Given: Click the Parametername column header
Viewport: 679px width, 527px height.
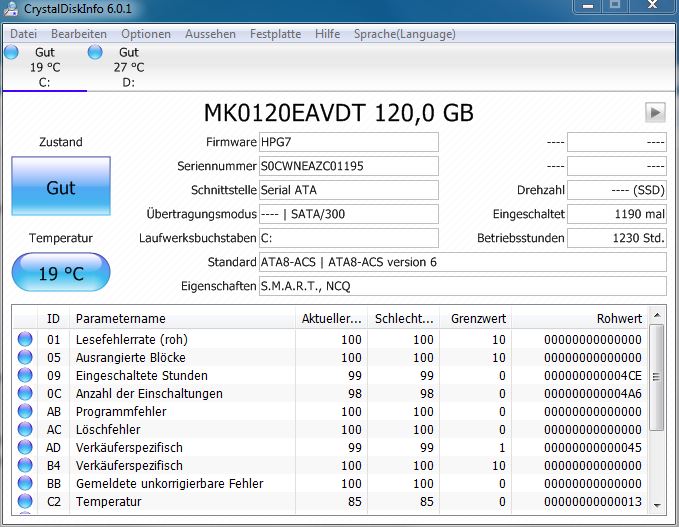Looking at the screenshot, I should pyautogui.click(x=182, y=319).
